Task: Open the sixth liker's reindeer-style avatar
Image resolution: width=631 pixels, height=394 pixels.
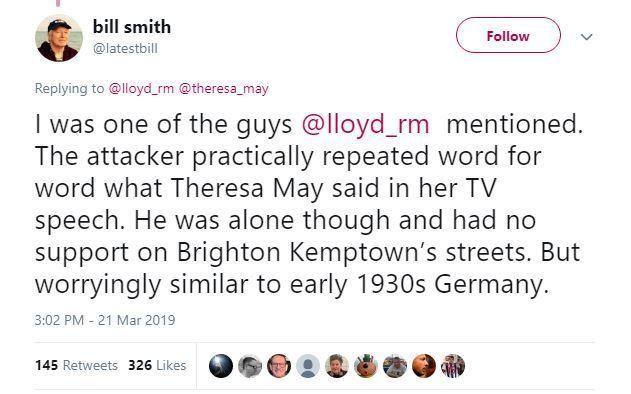Action: (366, 366)
